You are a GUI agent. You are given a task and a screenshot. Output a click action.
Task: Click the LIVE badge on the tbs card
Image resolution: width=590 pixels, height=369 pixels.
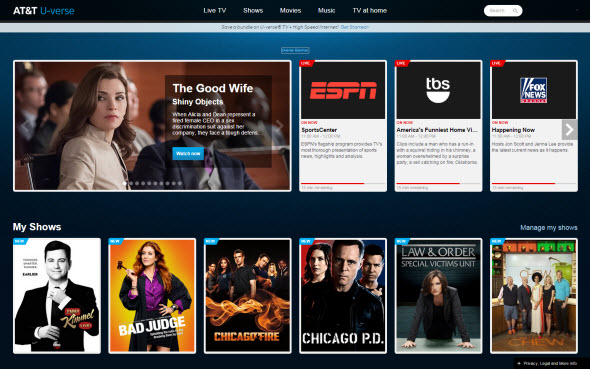401,63
